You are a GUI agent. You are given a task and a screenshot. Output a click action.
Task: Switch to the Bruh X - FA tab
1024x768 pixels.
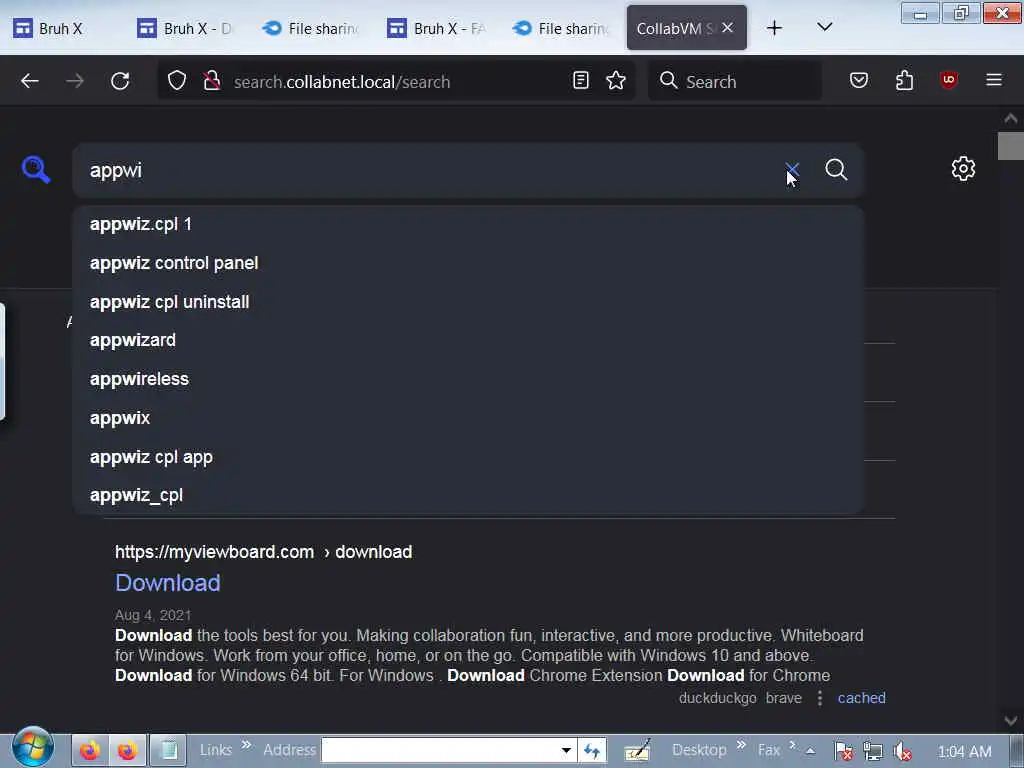pyautogui.click(x=438, y=28)
